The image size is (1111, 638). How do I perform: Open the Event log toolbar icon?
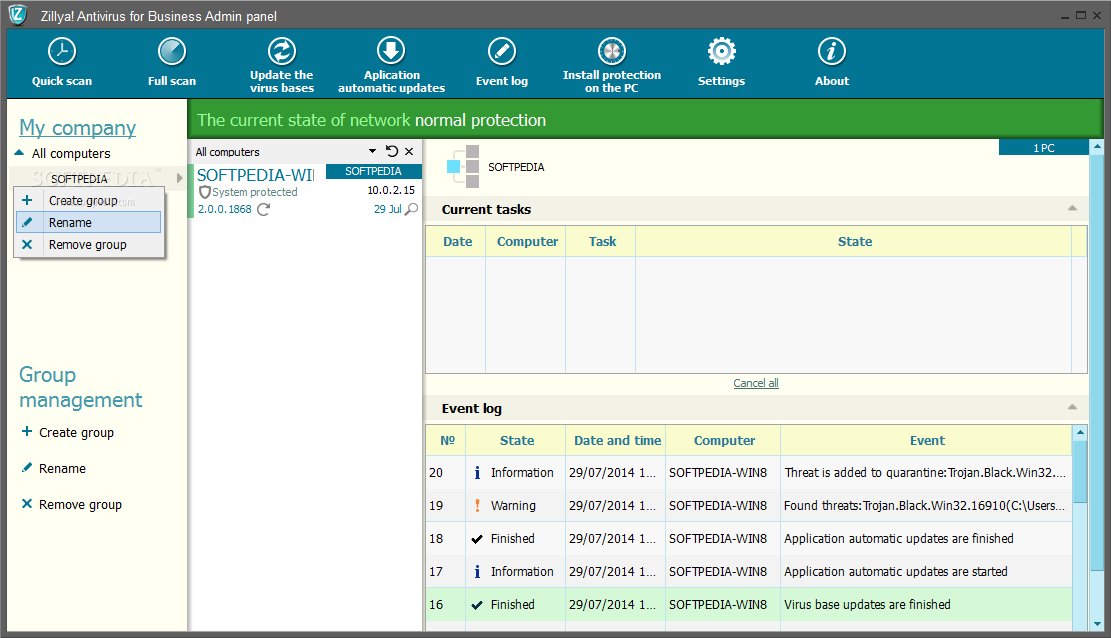click(502, 52)
